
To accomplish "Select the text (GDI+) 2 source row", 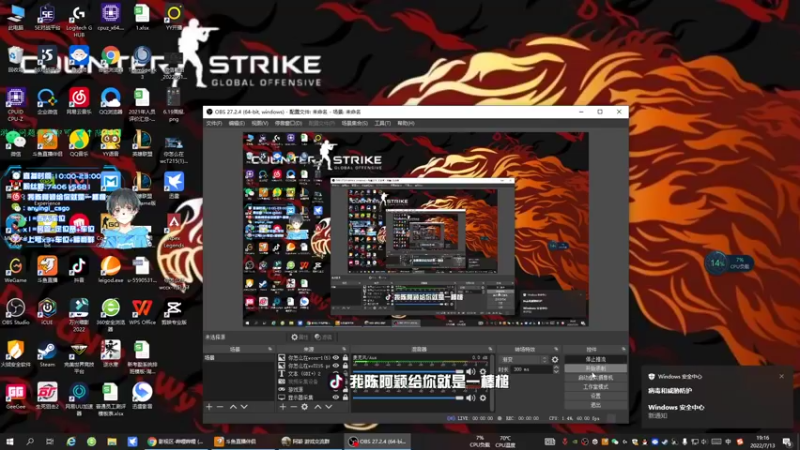I will tap(313, 373).
